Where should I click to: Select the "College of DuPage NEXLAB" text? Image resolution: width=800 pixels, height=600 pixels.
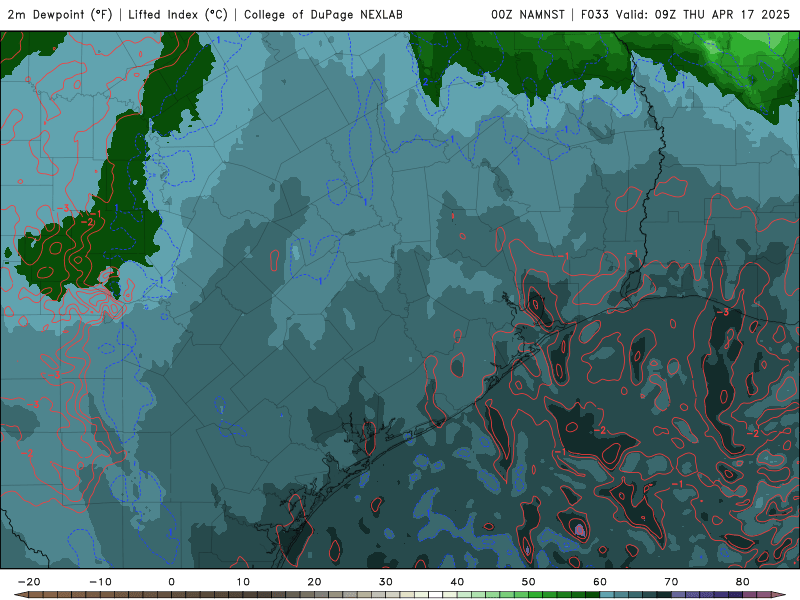point(323,15)
